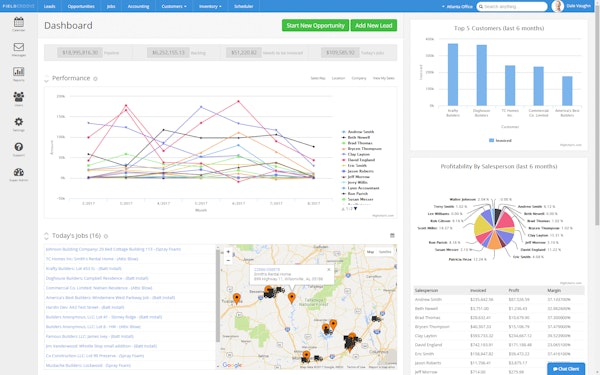Viewport: 600px width, 375px height.
Task: Open the Settings gear icon
Action: click(18, 122)
